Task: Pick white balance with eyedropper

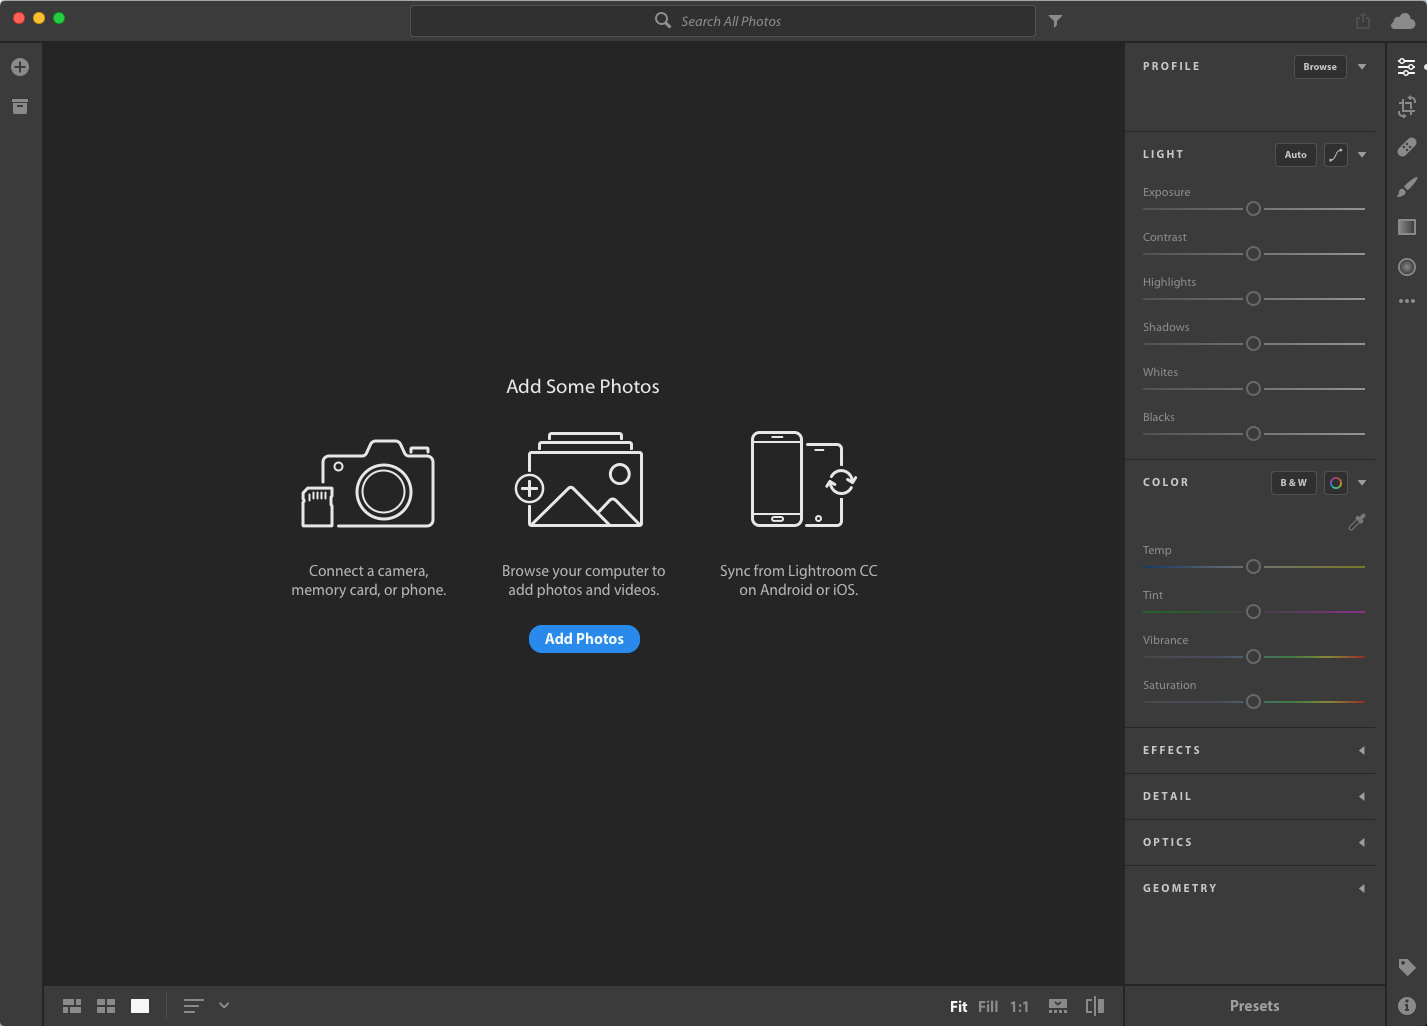Action: 1356,522
